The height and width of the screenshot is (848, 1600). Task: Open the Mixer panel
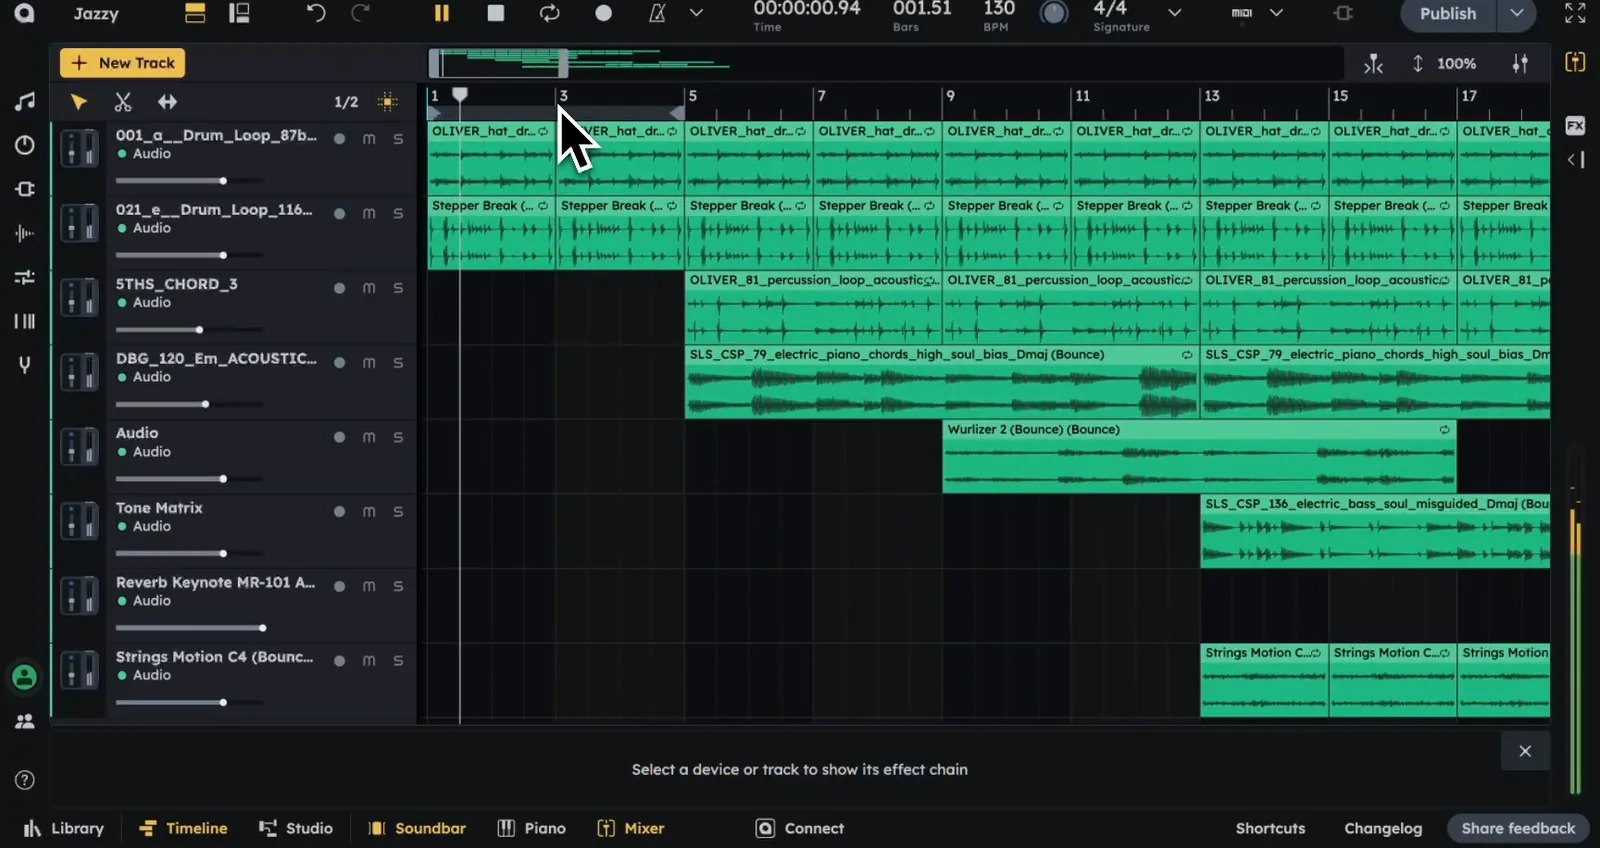tap(631, 828)
